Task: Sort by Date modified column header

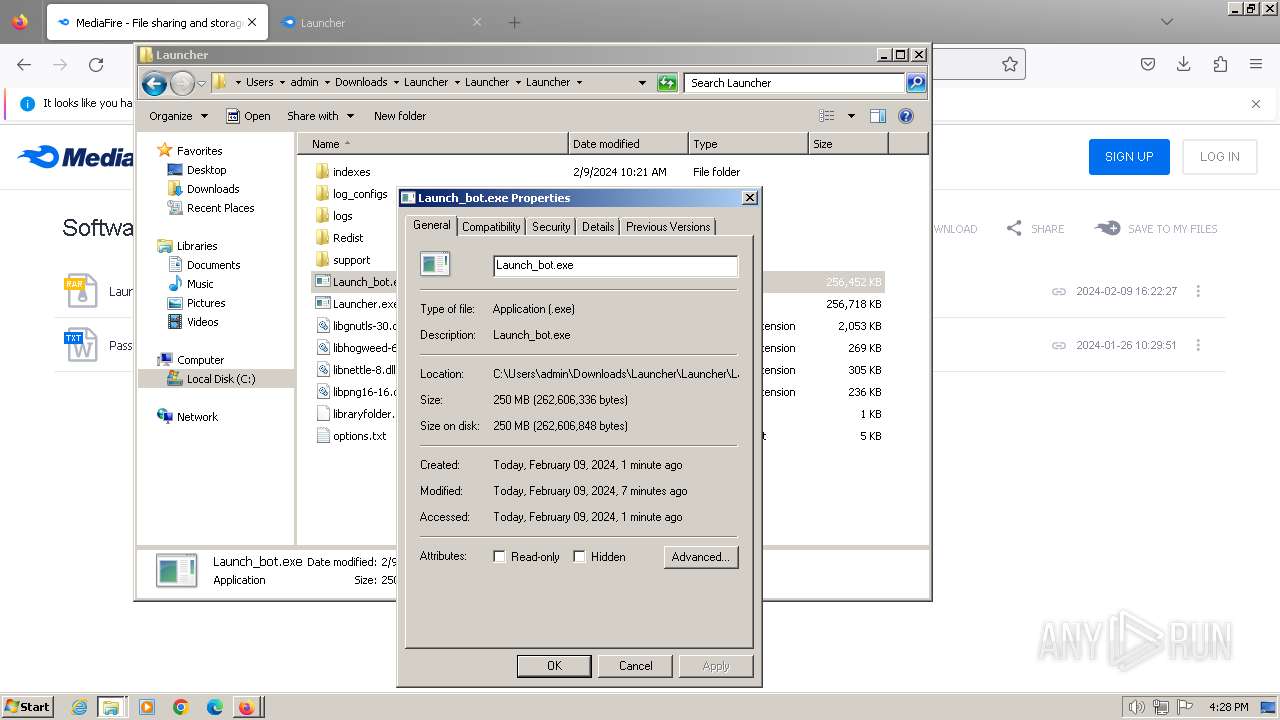Action: point(628,144)
